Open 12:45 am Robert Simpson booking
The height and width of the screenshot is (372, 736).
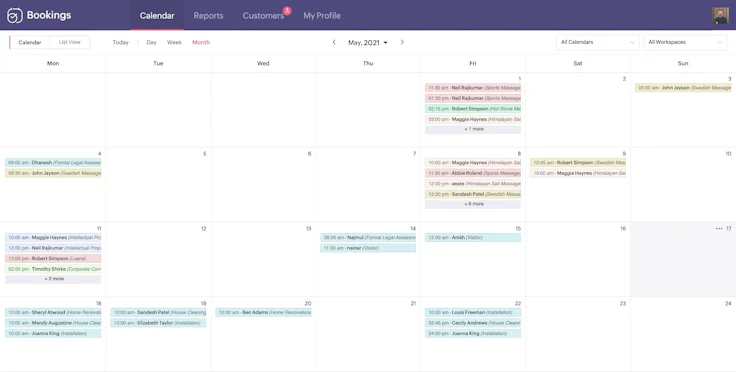(x=578, y=163)
